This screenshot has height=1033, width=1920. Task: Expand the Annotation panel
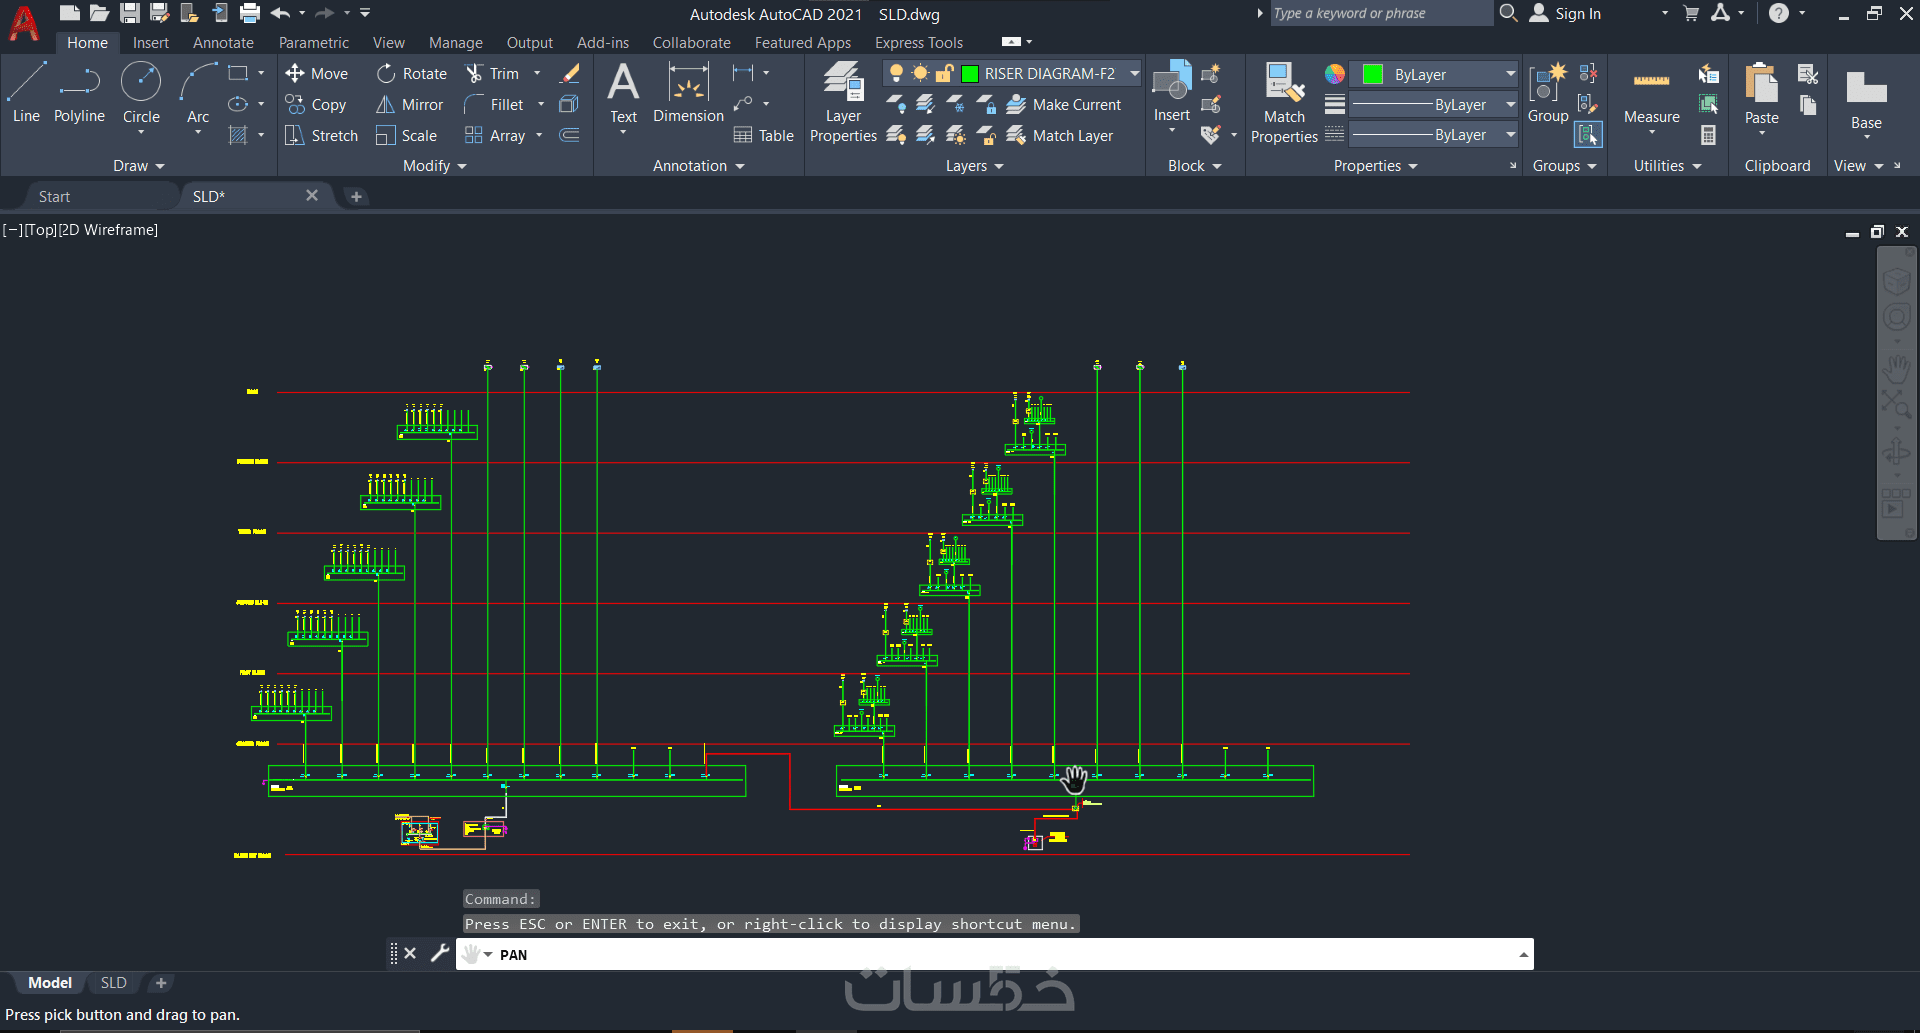[699, 166]
